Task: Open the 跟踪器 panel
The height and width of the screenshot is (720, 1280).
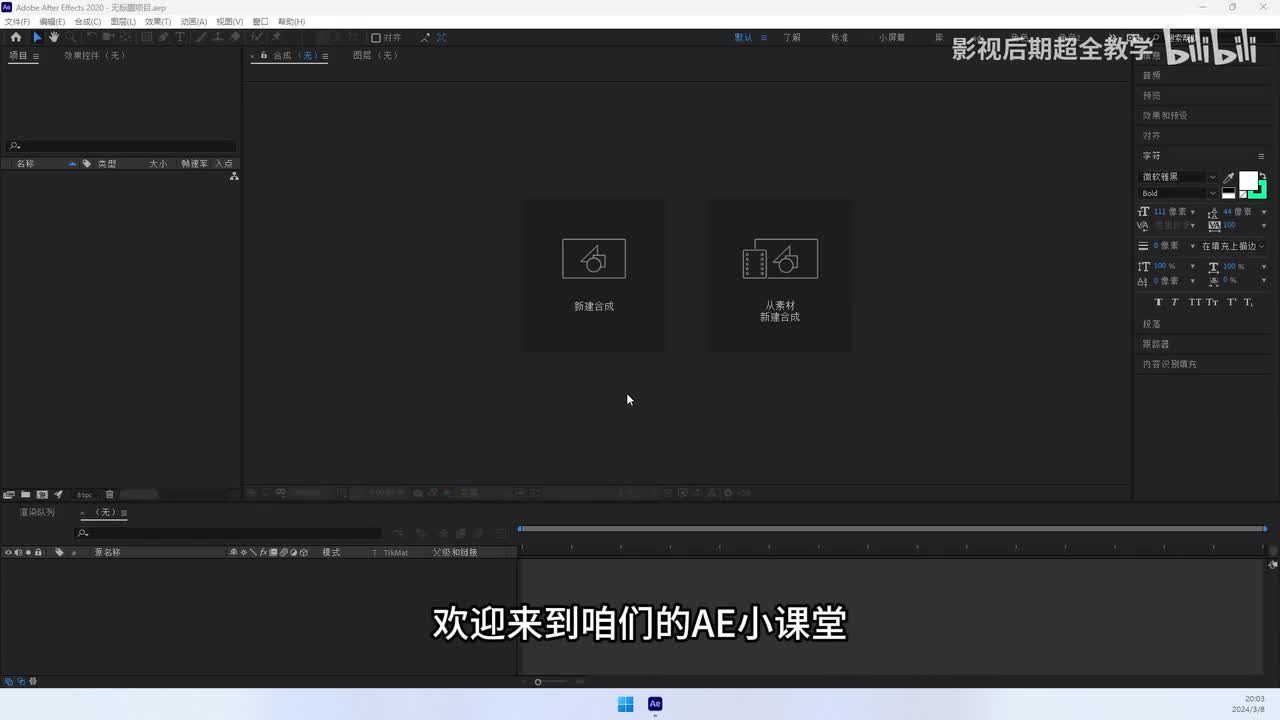Action: 1156,344
